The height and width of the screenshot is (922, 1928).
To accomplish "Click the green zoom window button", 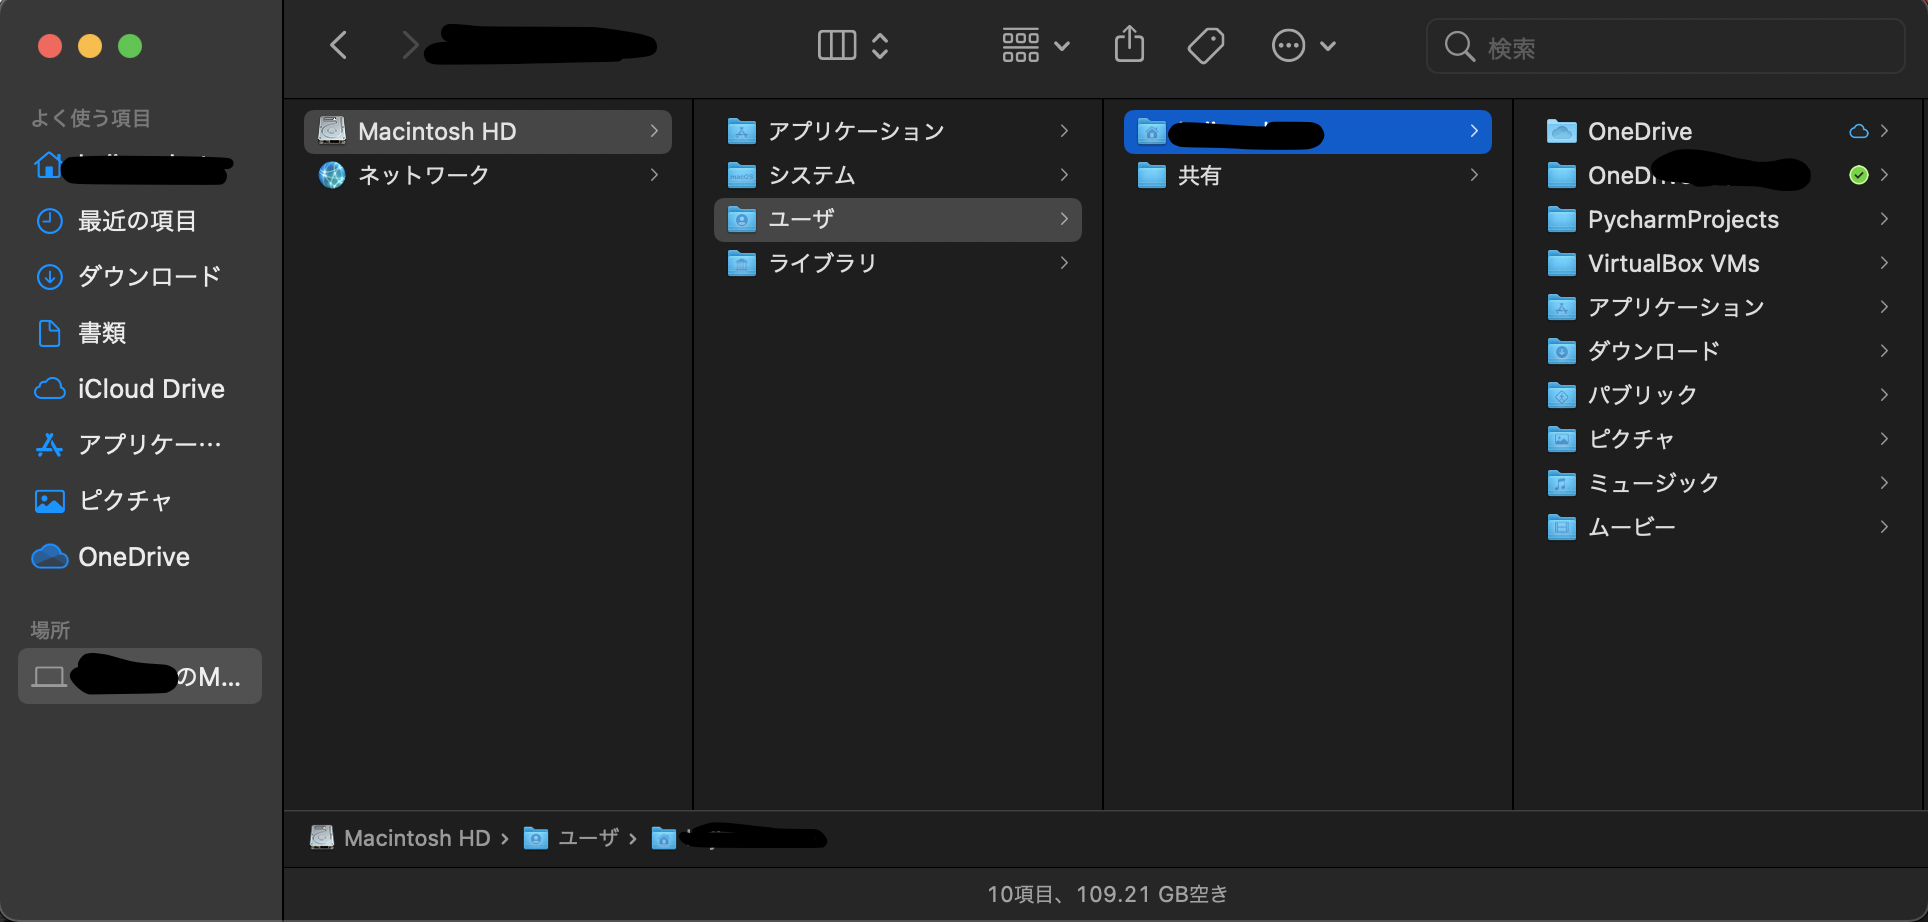I will (130, 46).
